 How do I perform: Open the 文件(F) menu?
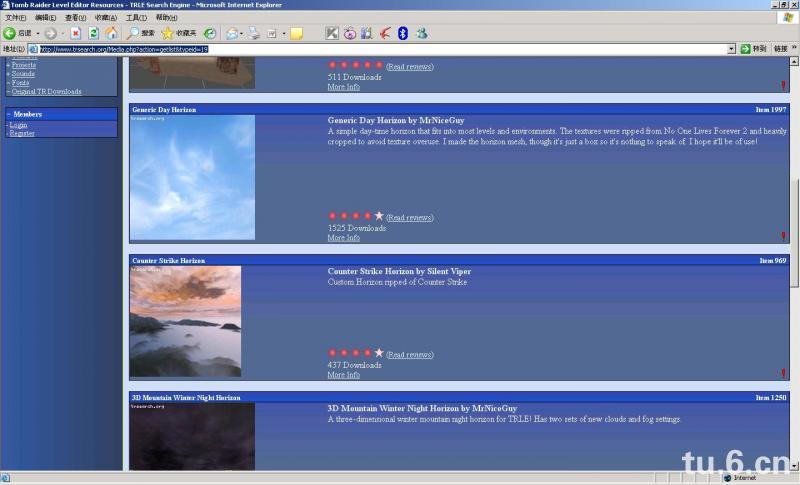(x=16, y=17)
